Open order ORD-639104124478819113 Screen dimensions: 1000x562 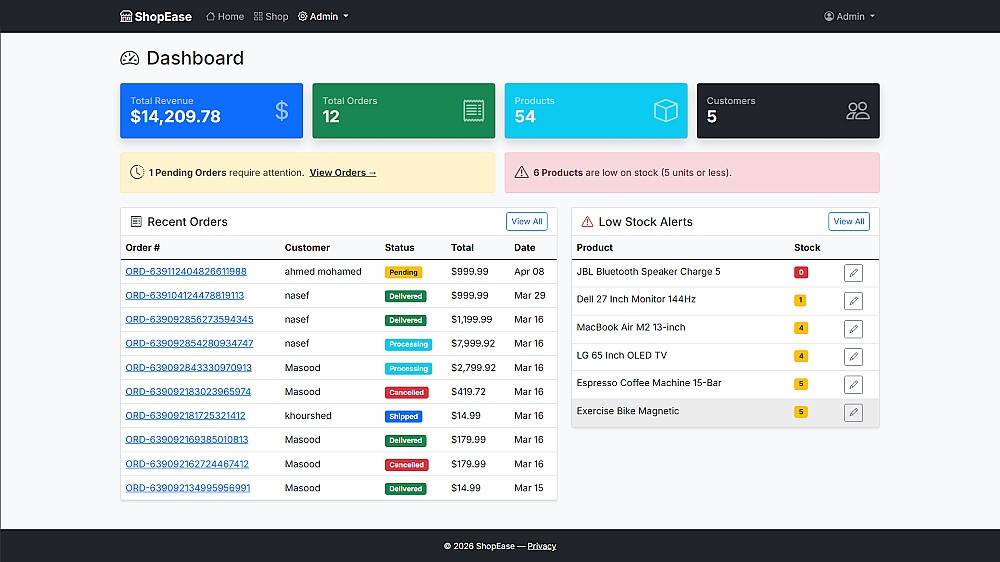click(185, 296)
